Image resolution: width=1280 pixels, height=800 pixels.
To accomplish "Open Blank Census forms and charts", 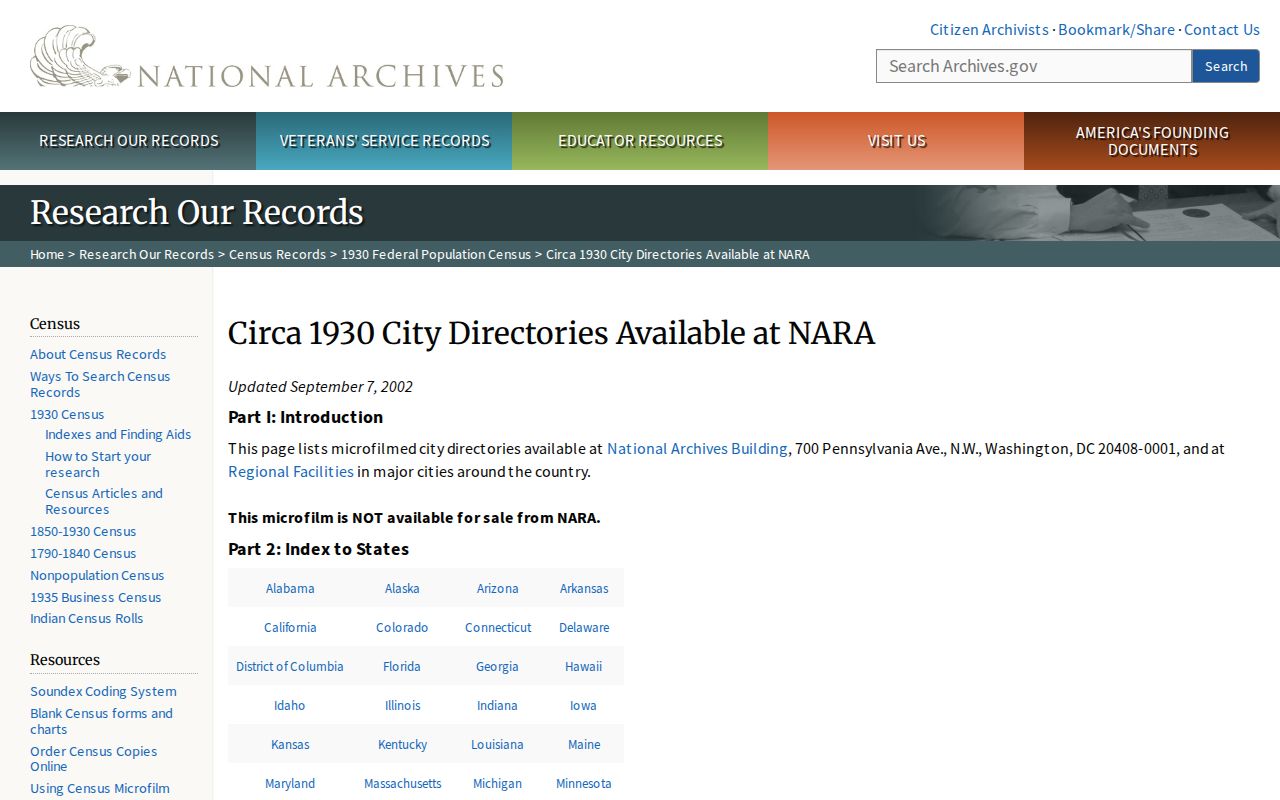I will pos(101,721).
